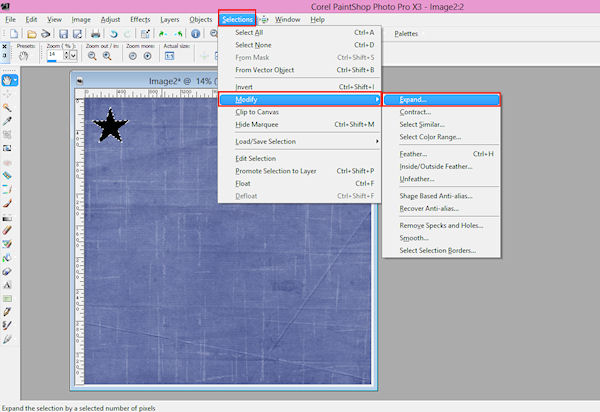Choose Select Similar...
This screenshot has height=412, width=600.
[441, 125]
